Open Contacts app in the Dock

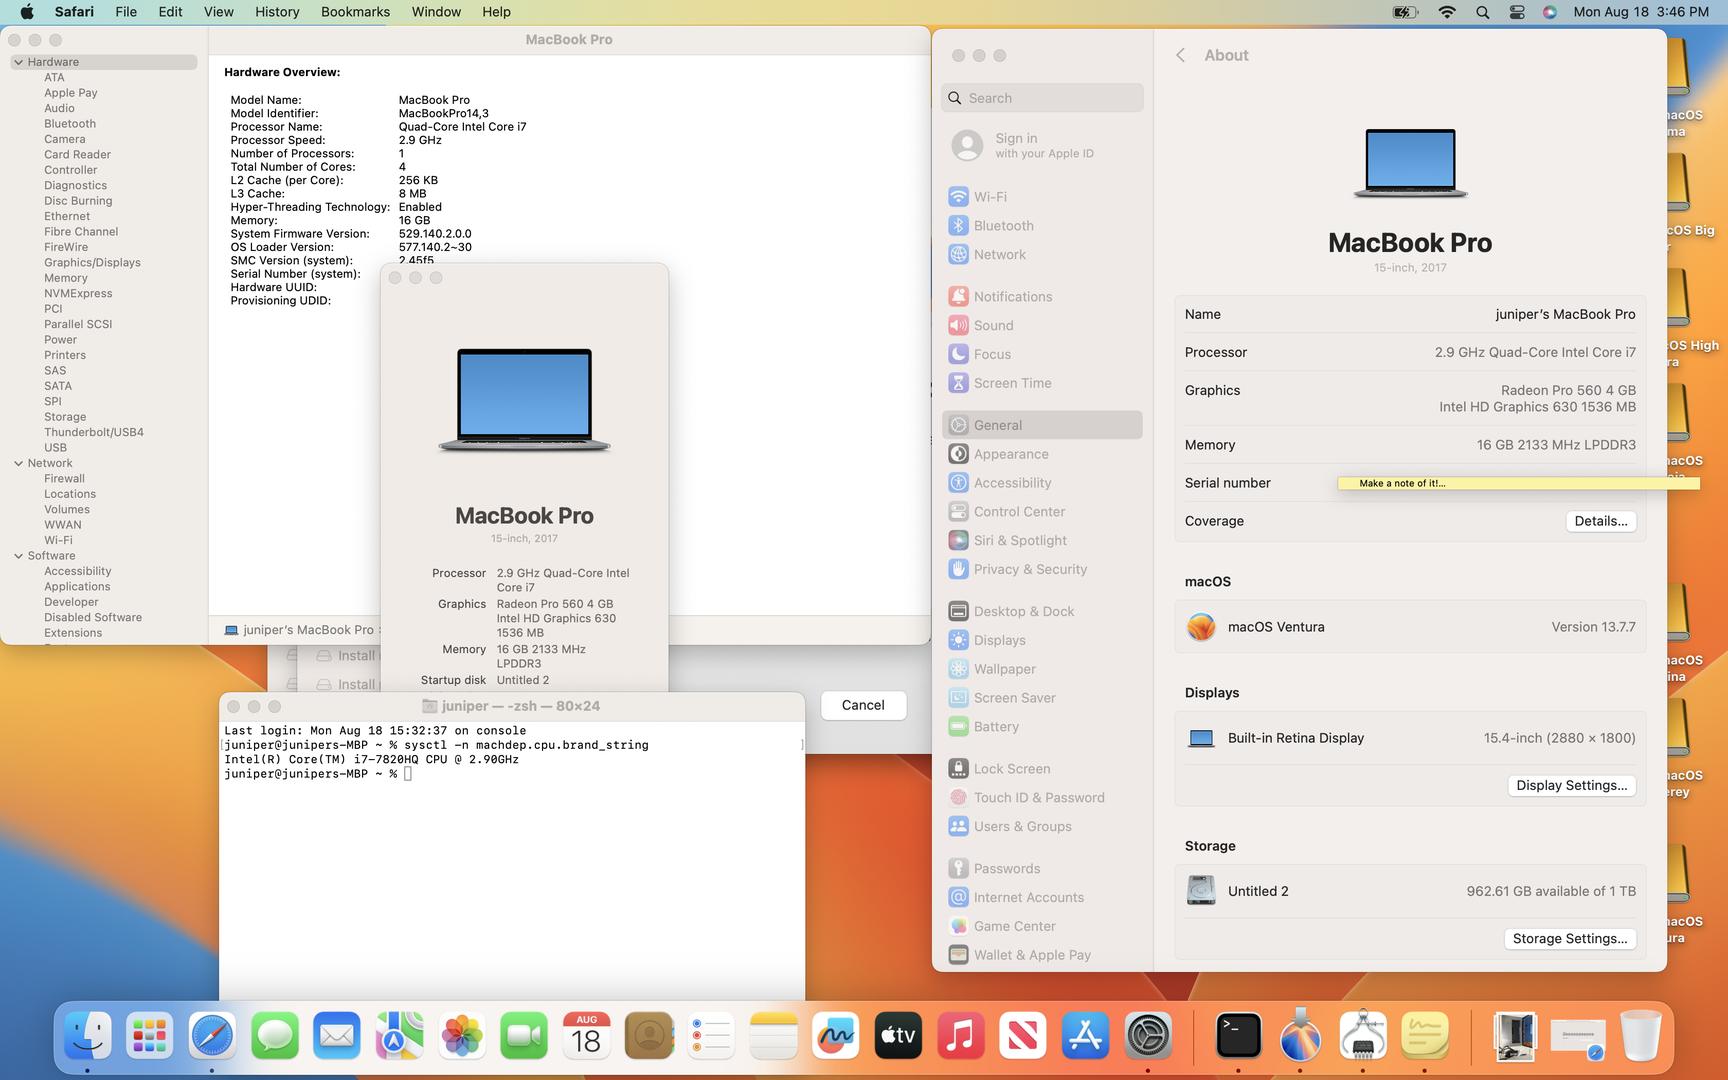click(649, 1036)
